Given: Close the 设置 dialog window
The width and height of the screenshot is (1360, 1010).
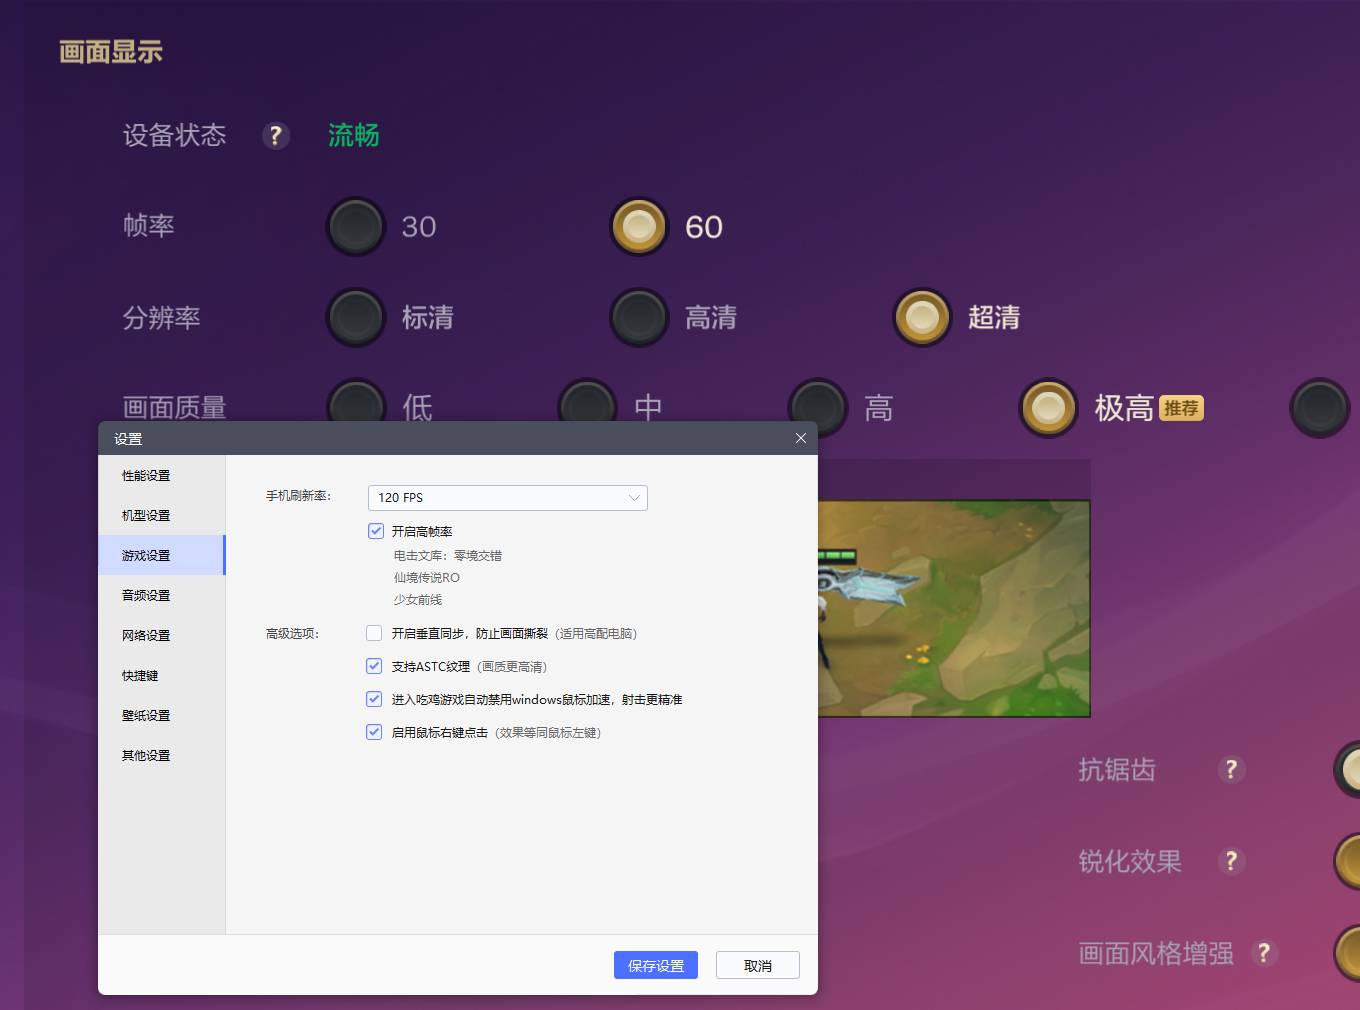Looking at the screenshot, I should click(800, 438).
